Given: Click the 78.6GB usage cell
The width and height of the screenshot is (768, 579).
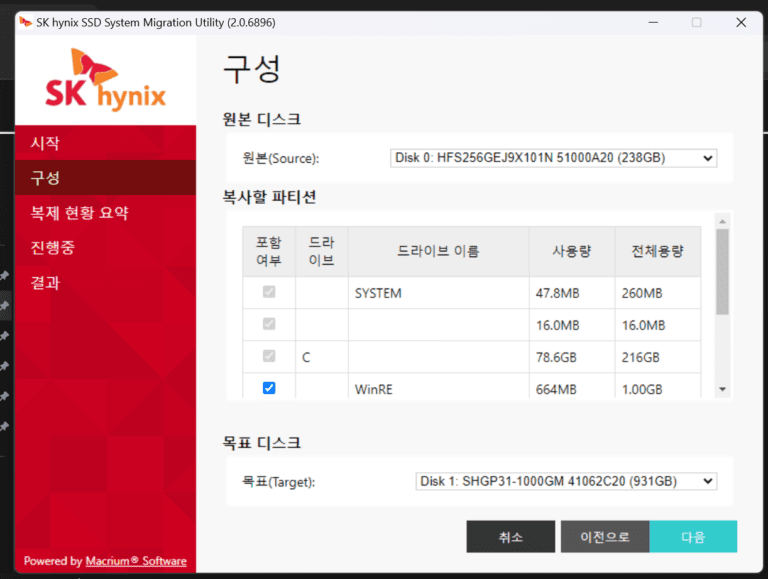Looking at the screenshot, I should (572, 357).
